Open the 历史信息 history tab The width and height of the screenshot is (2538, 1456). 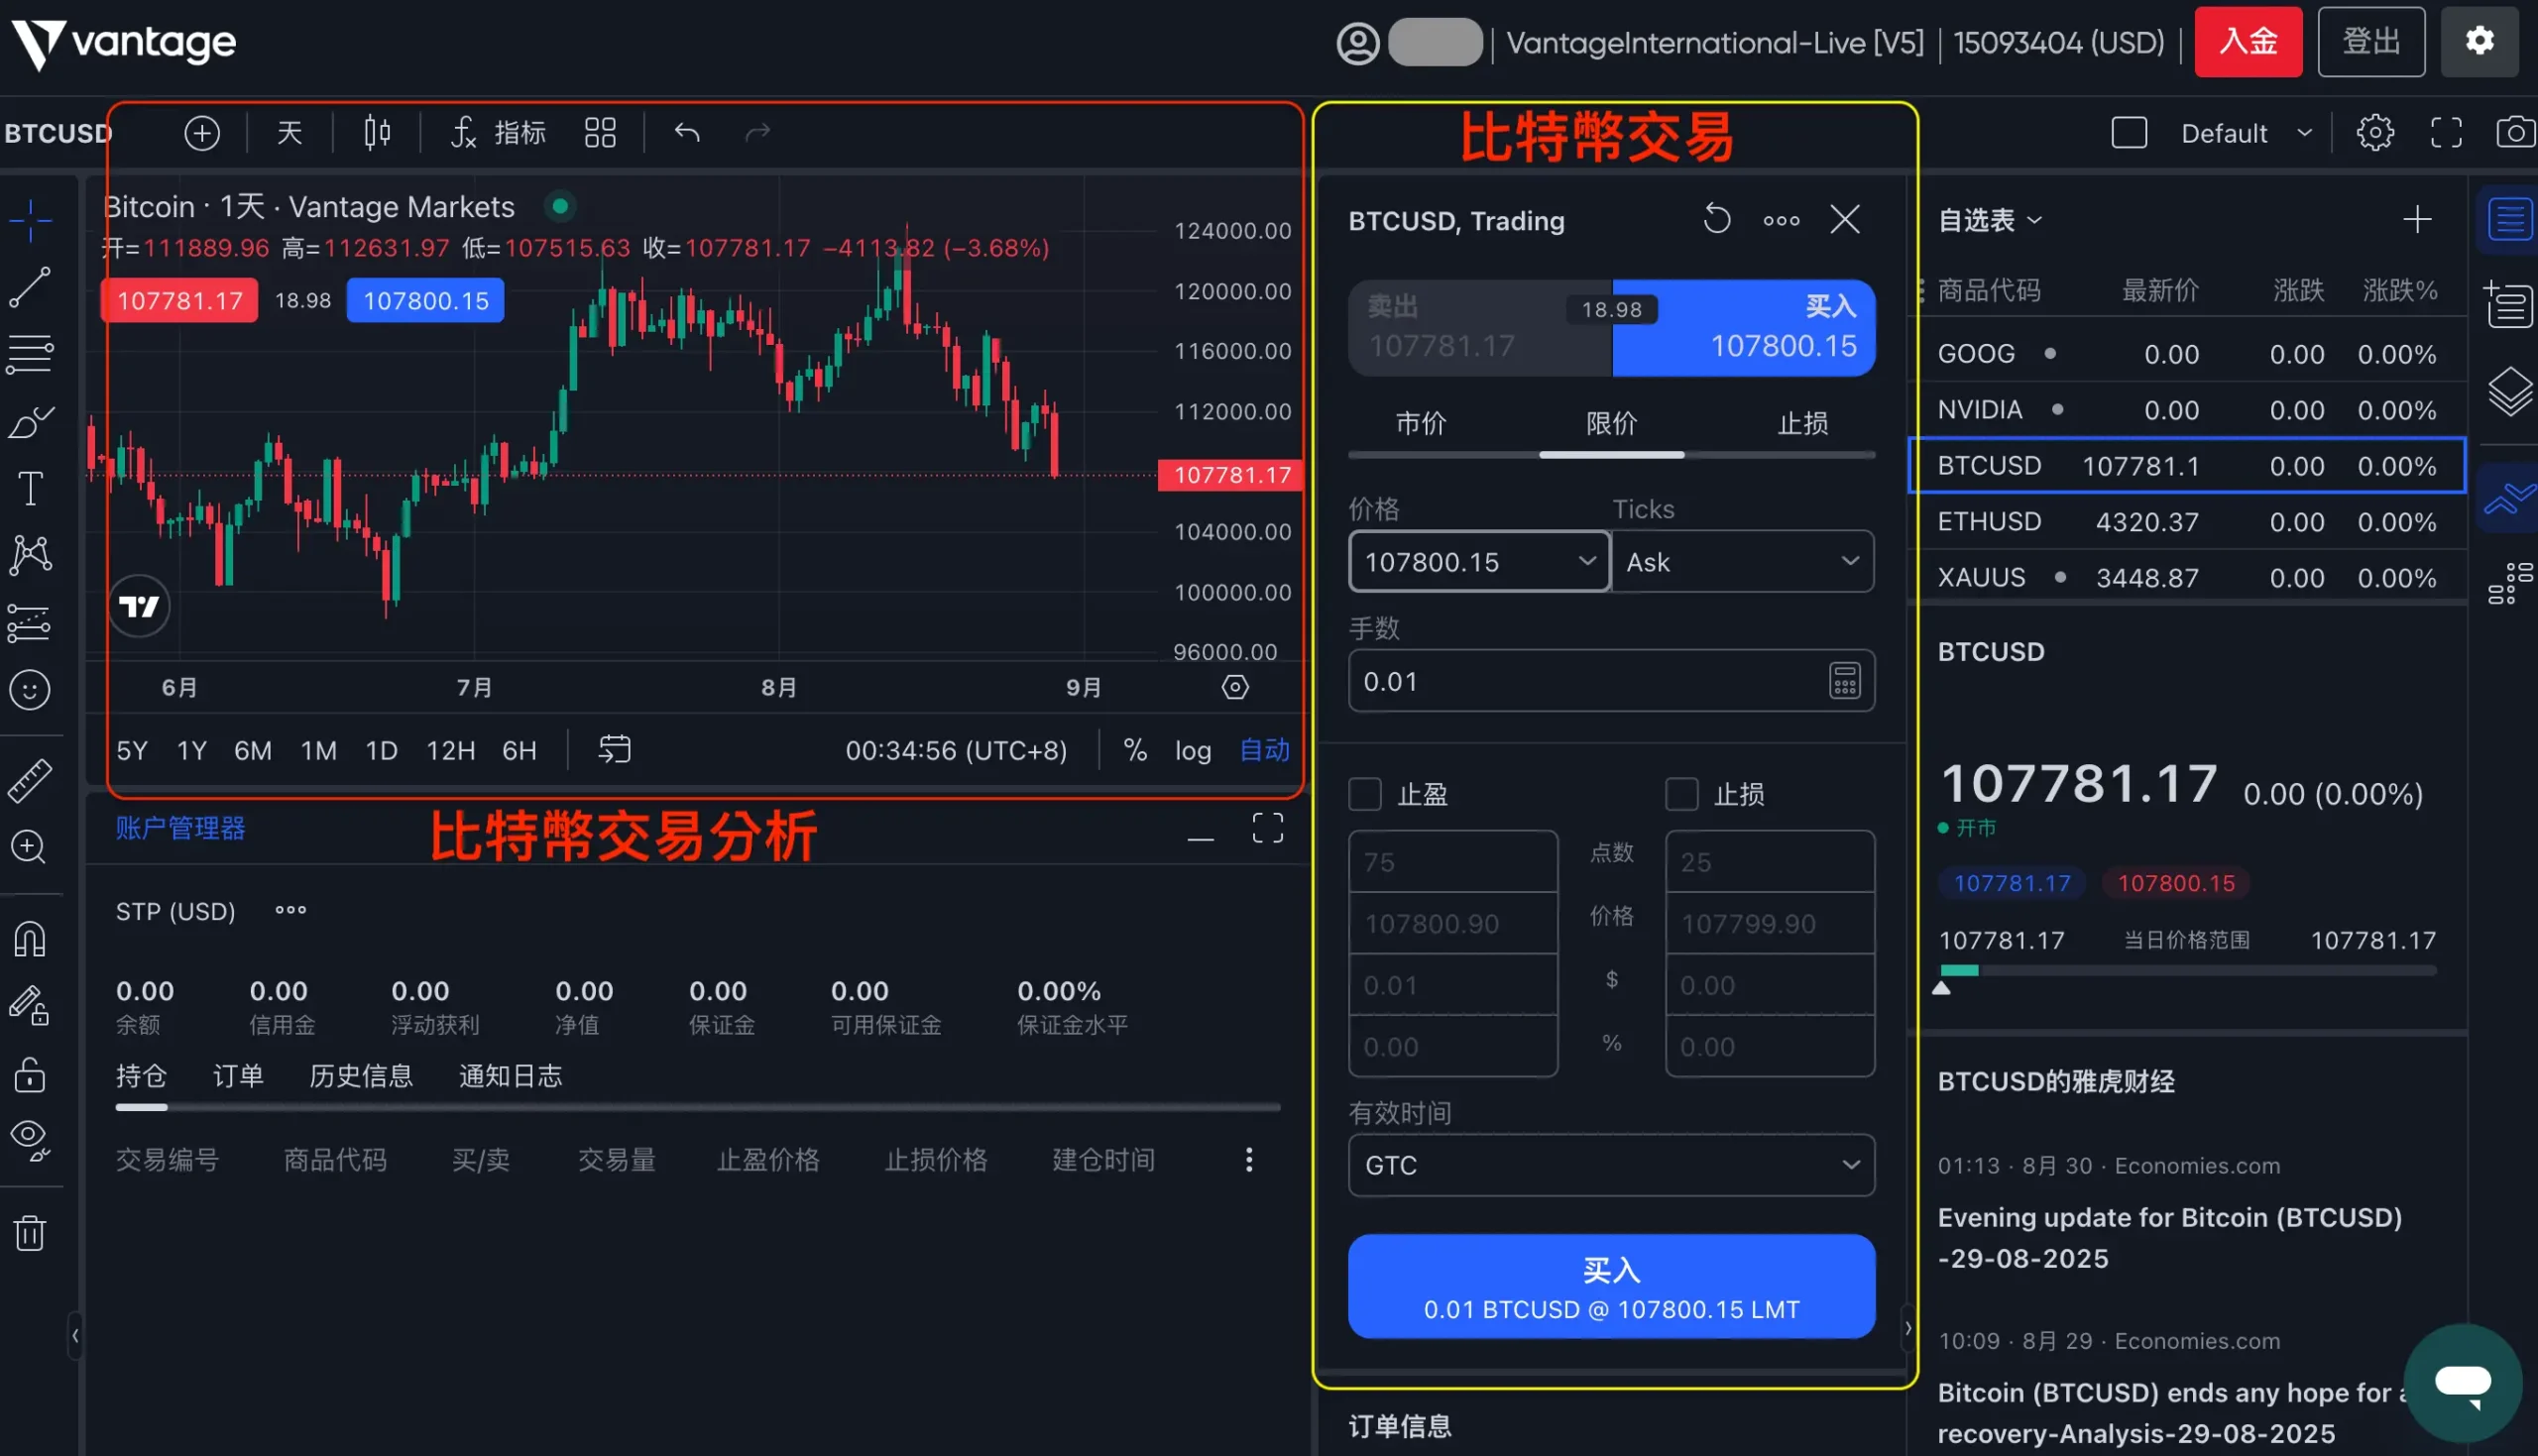click(x=360, y=1076)
